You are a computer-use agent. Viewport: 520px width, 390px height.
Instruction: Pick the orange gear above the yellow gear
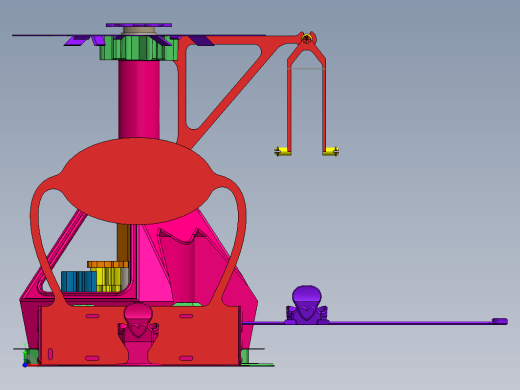[x=108, y=264]
